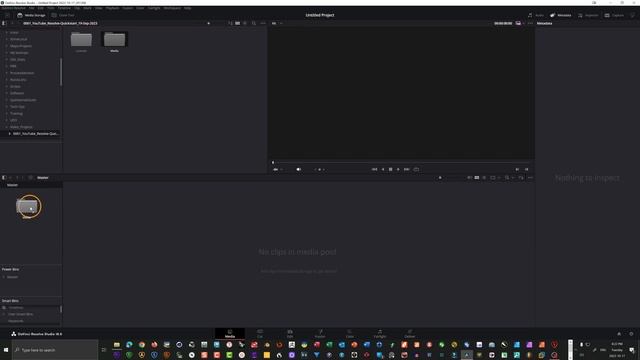Go to first frame in viewer
Viewport: 640px width, 360px height.
point(374,169)
